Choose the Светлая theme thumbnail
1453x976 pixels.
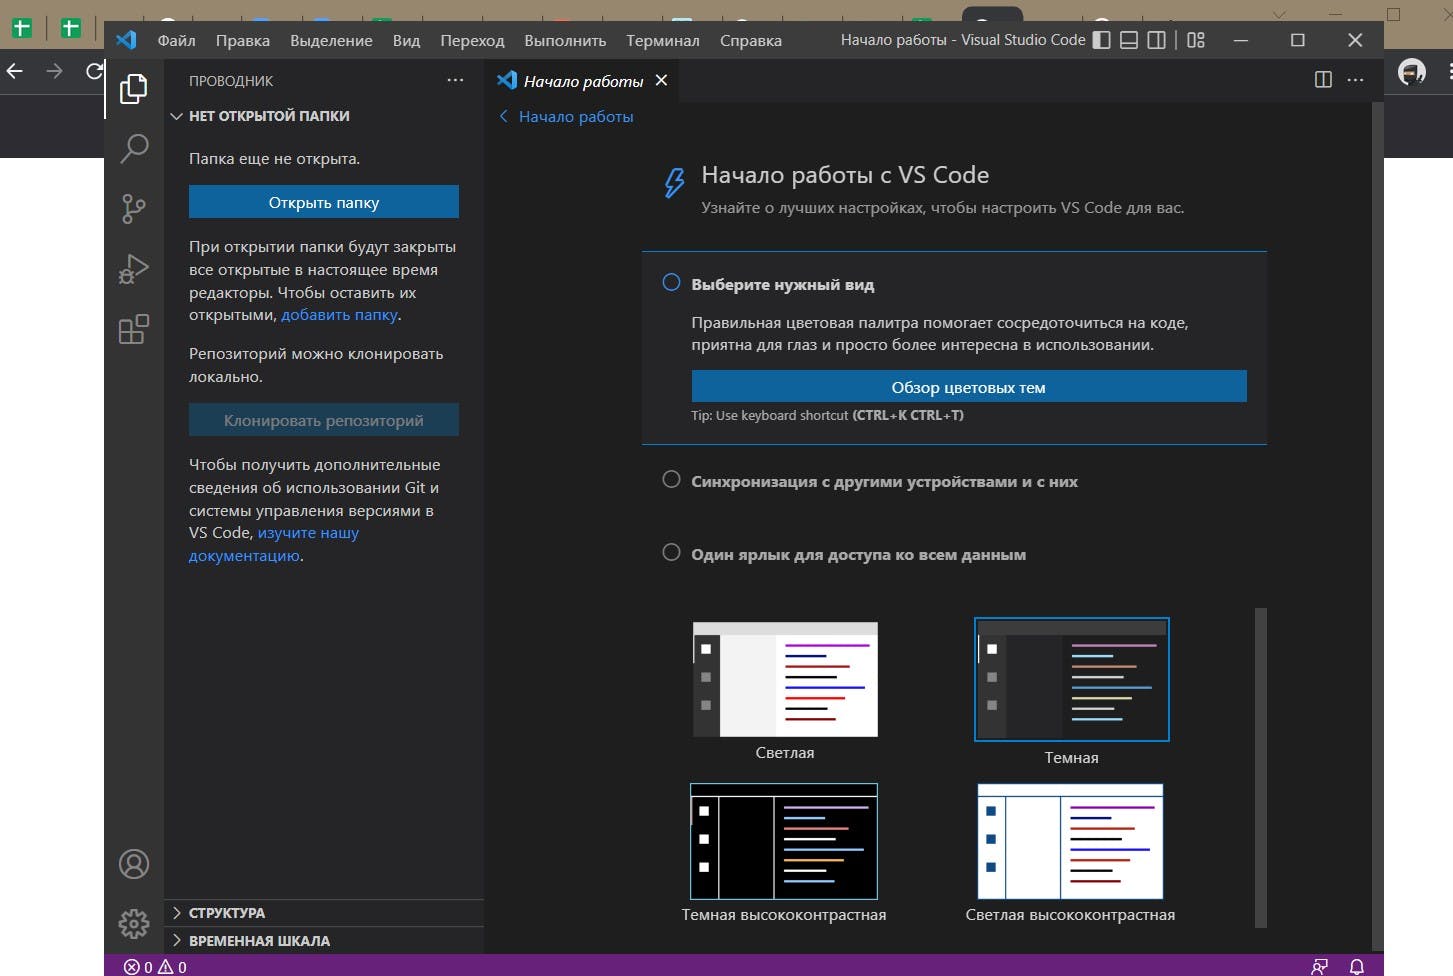(785, 680)
